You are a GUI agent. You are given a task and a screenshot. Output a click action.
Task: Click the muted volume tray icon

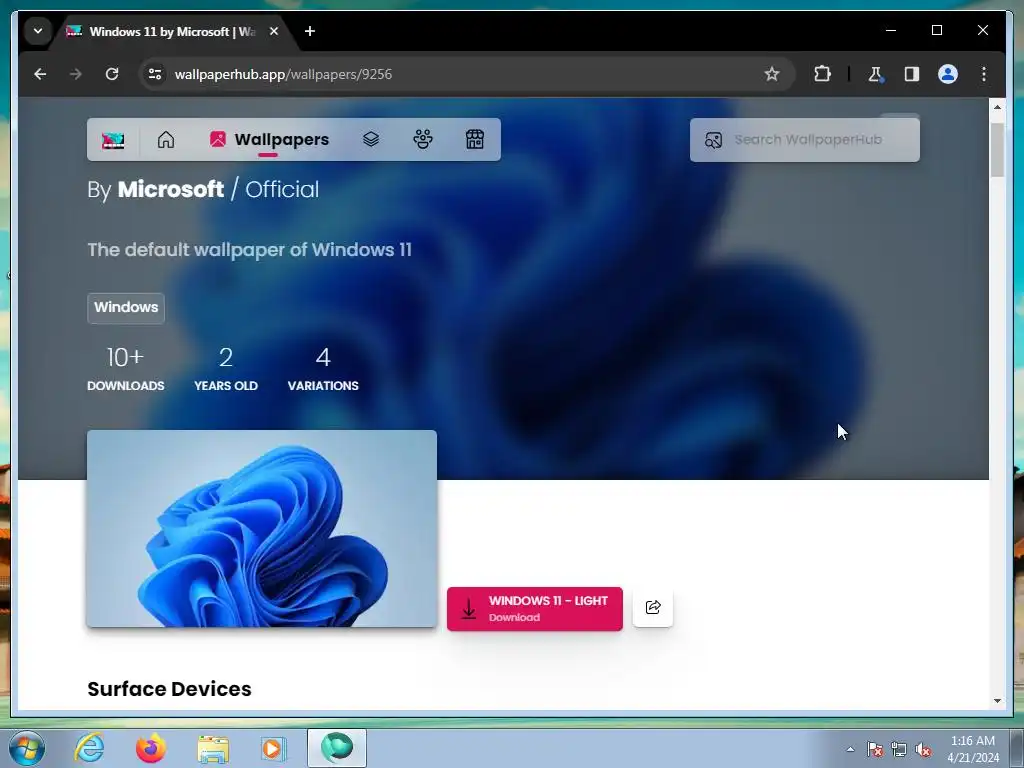pyautogui.click(x=923, y=749)
